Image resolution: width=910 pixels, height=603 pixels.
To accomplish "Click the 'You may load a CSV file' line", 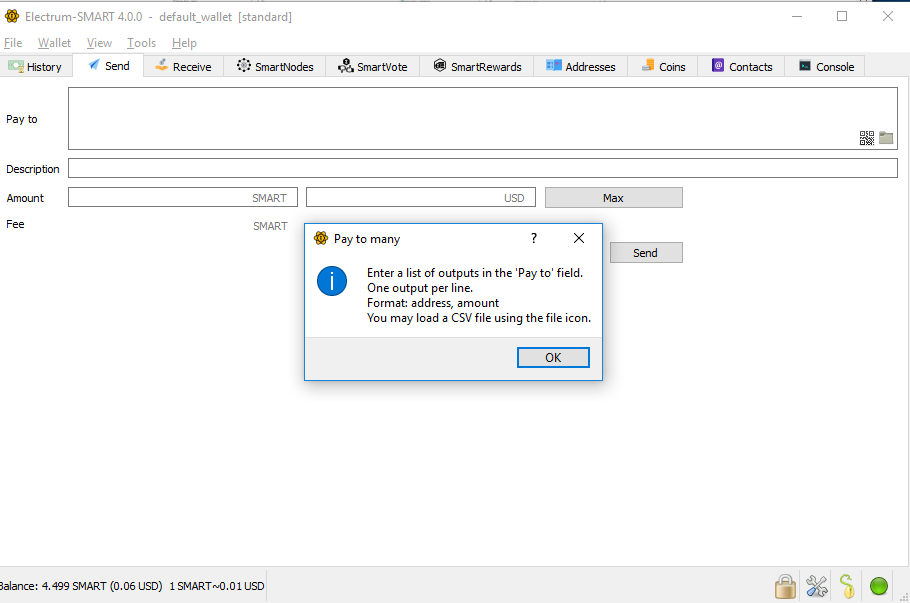I will 479,318.
